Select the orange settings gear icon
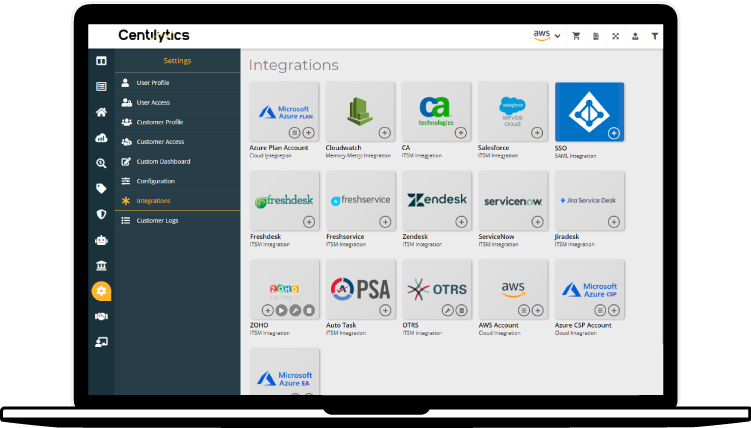 tap(101, 291)
